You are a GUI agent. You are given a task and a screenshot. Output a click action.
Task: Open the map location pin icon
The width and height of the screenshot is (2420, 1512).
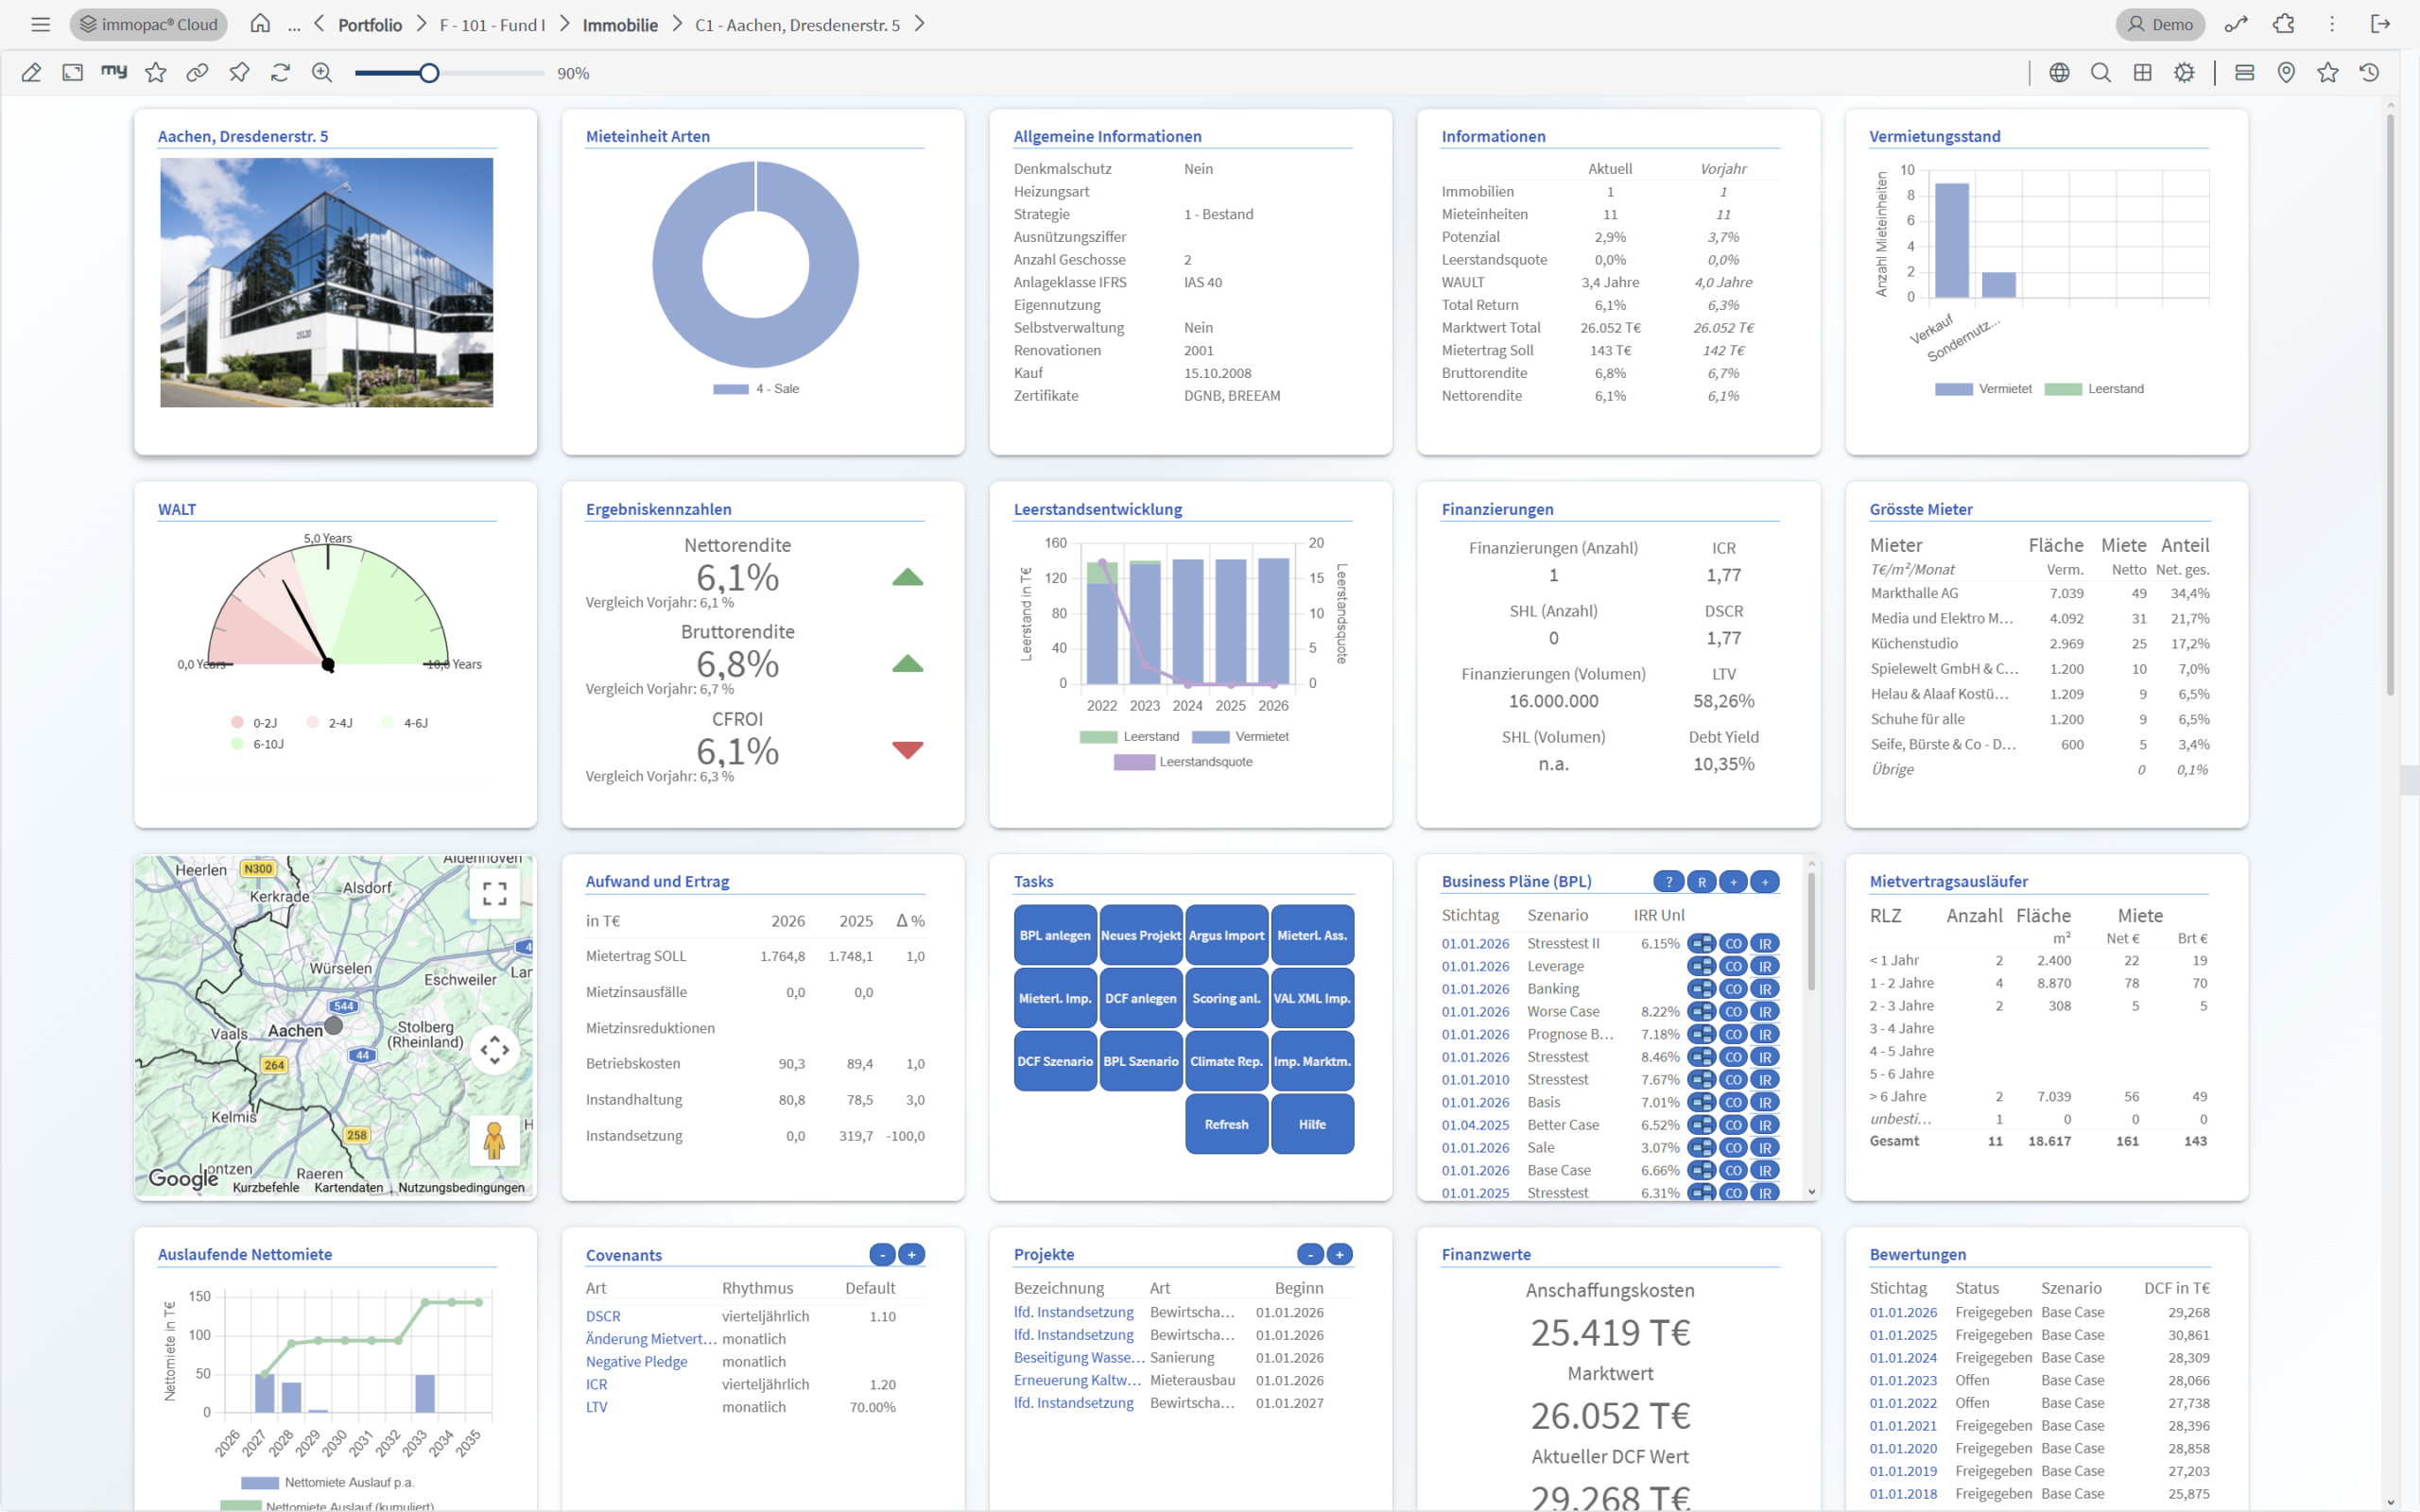(x=2286, y=72)
